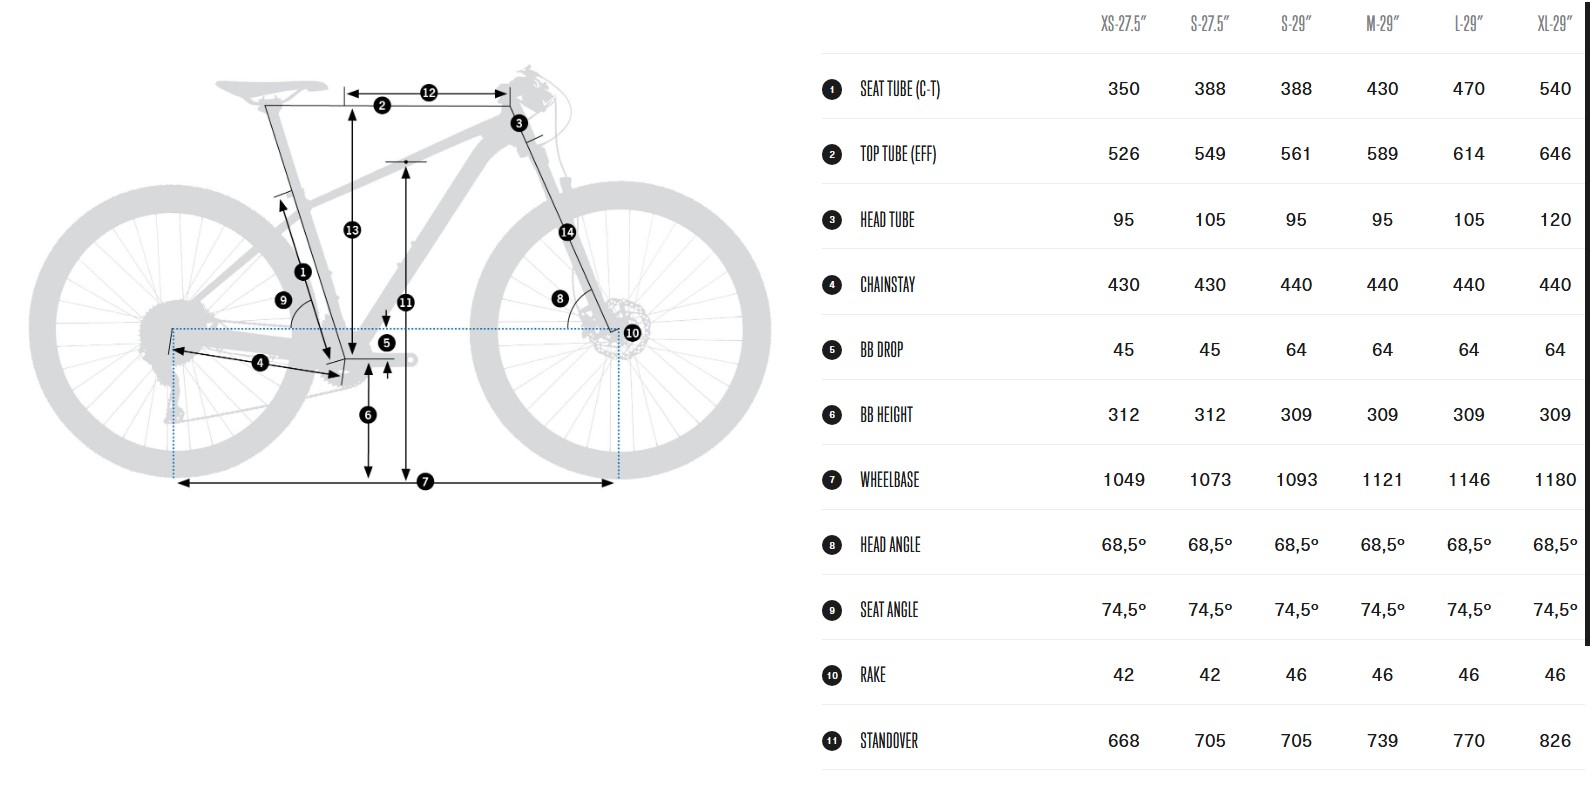Click number 7 badge beside WHEELBASE label

pyautogui.click(x=832, y=480)
